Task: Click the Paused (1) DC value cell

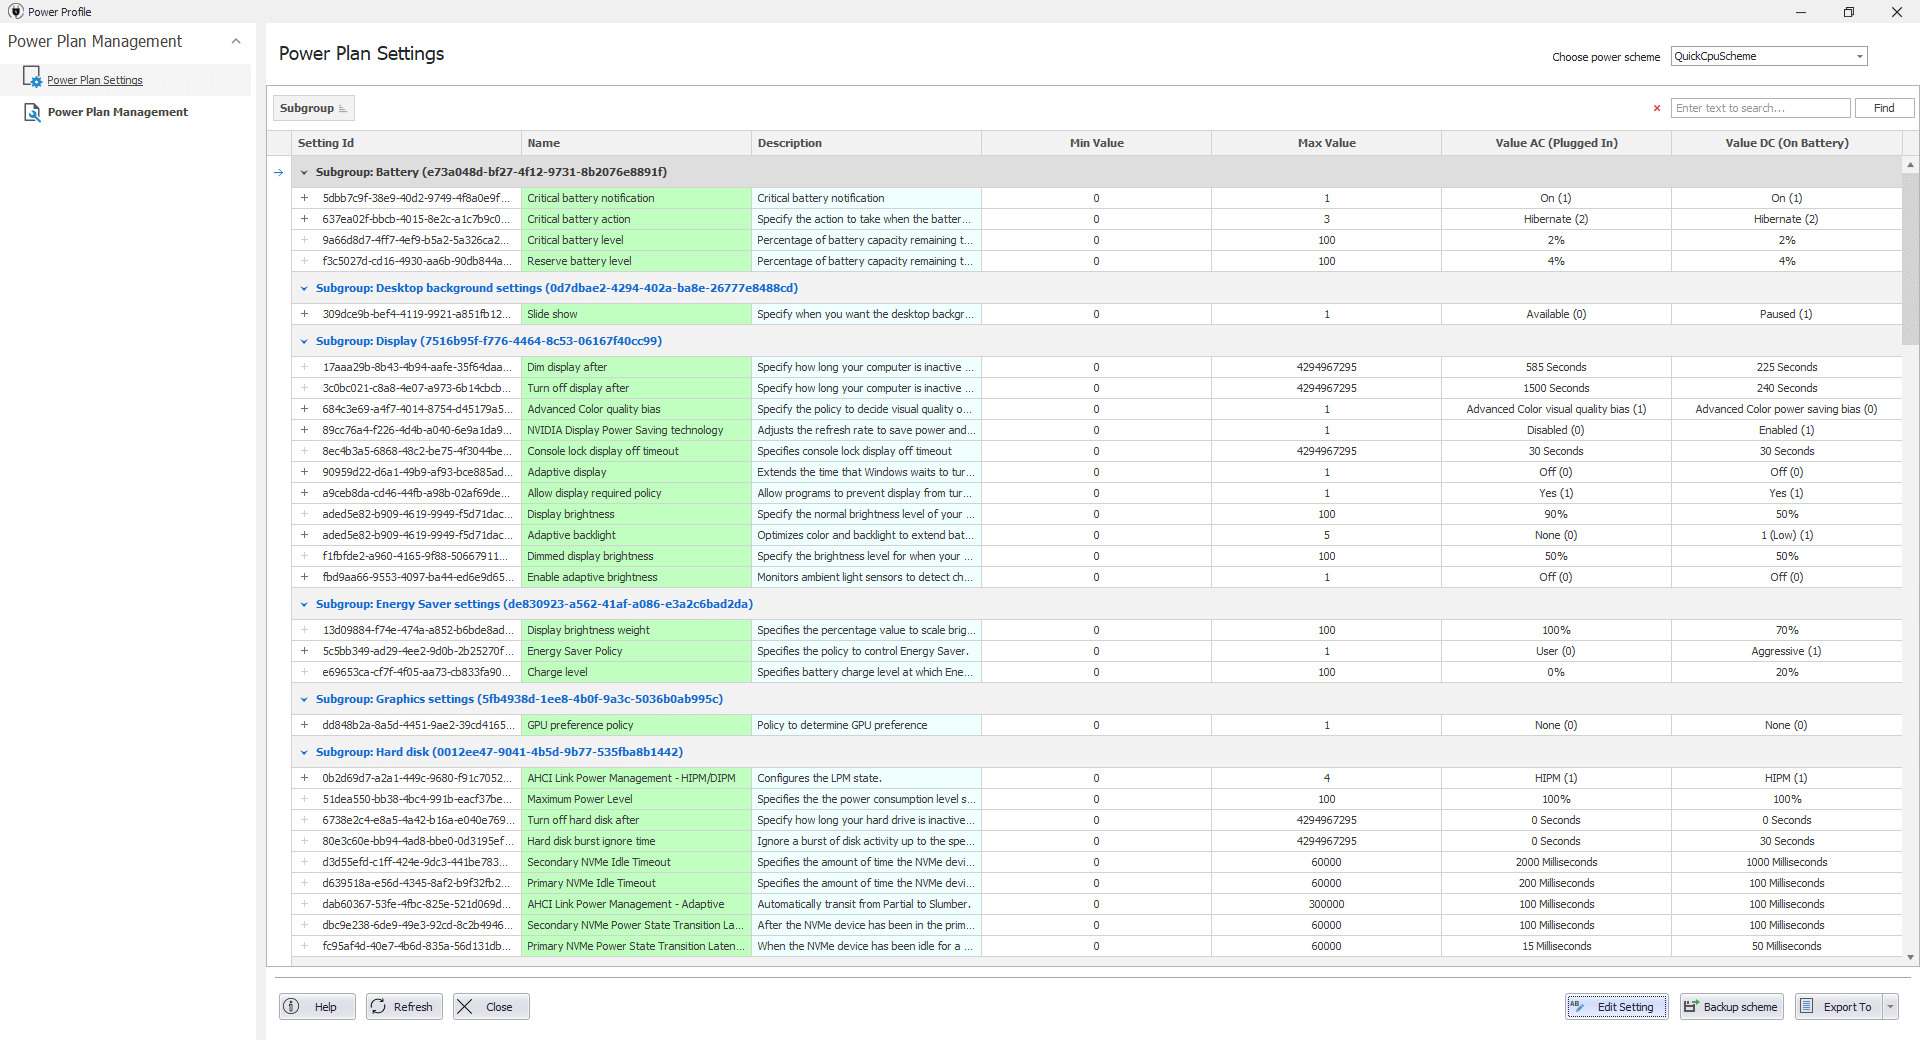Action: coord(1786,314)
